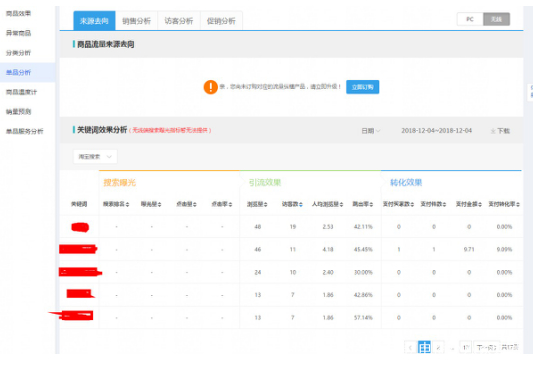Sort by 曝光量 column arrows

click(159, 204)
